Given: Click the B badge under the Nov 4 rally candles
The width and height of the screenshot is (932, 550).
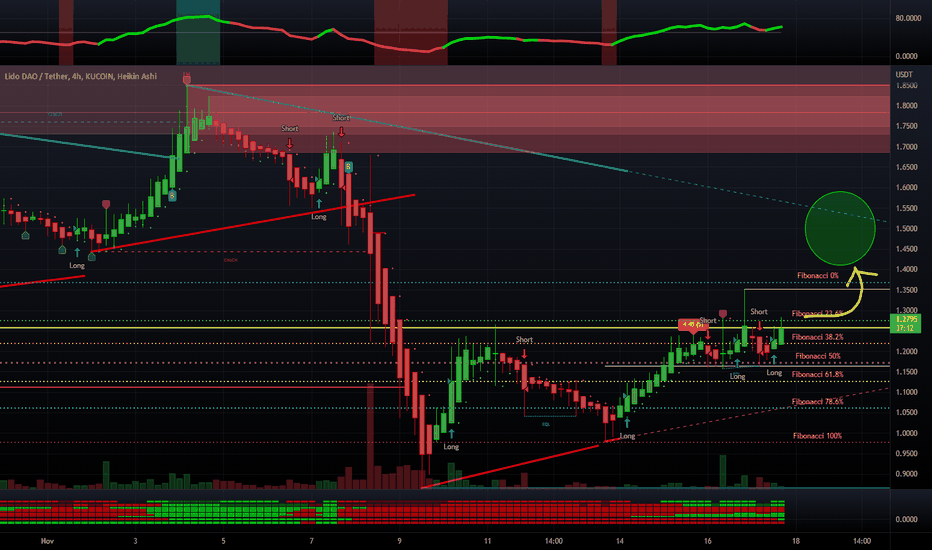Looking at the screenshot, I should [172, 195].
